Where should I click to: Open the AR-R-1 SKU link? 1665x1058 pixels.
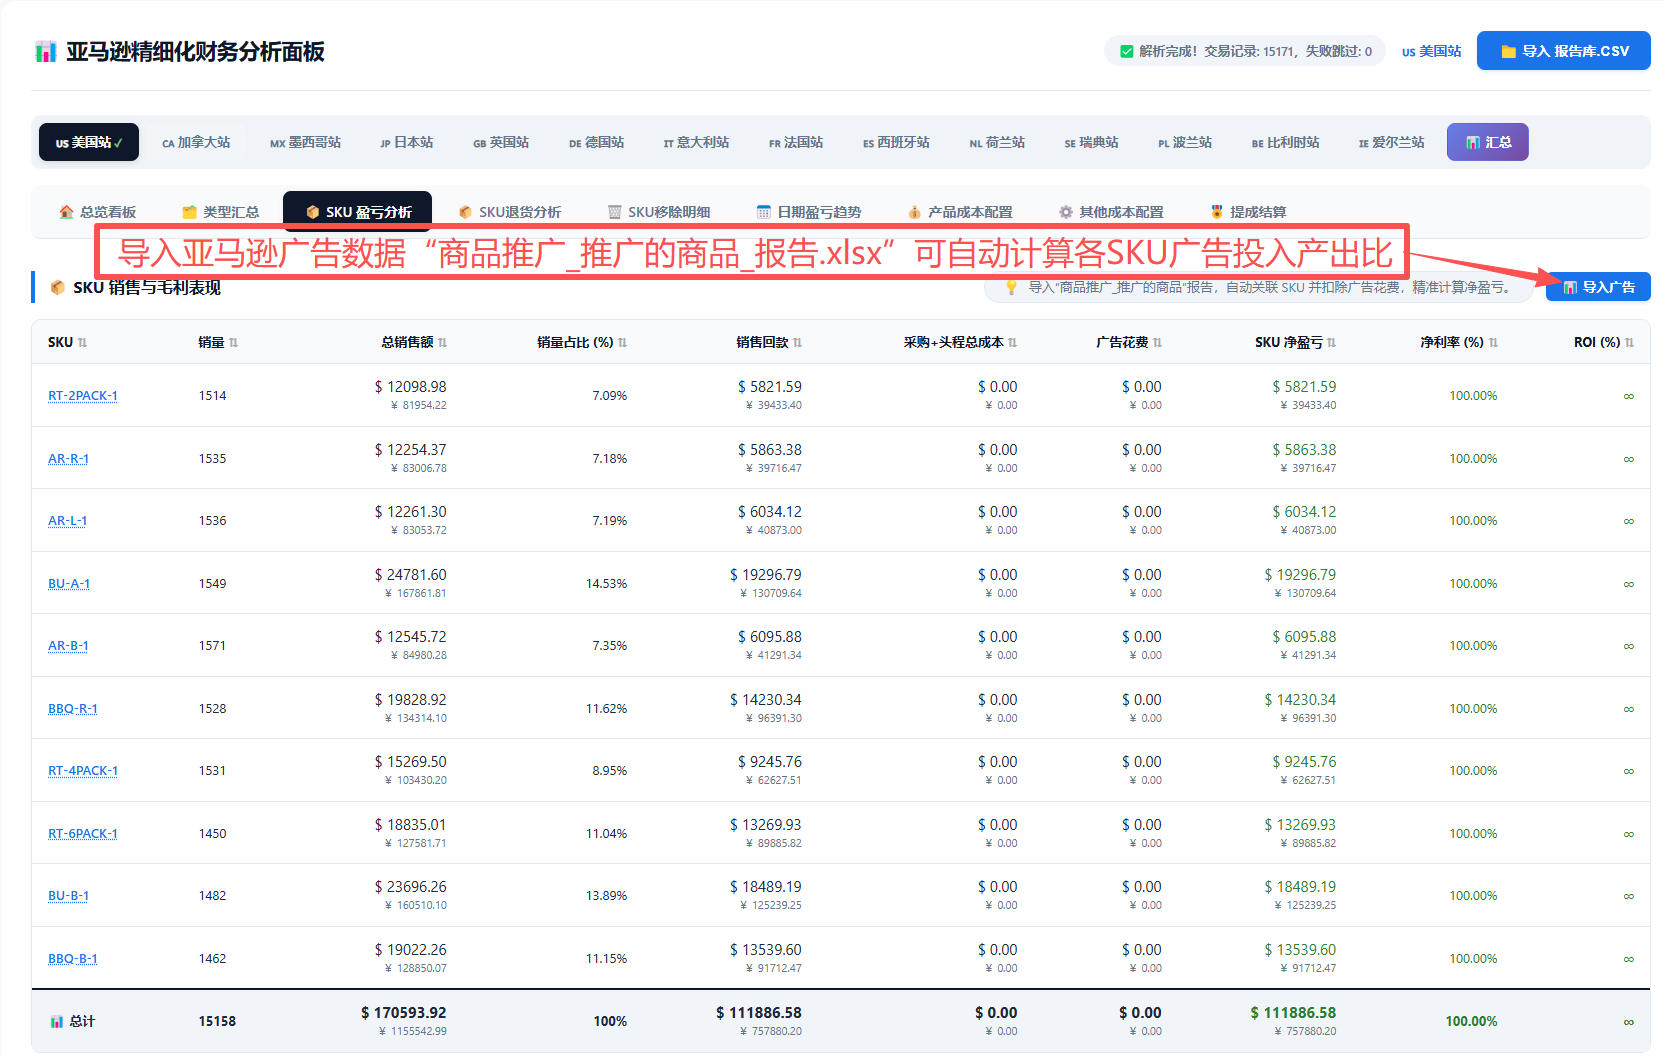coord(68,459)
